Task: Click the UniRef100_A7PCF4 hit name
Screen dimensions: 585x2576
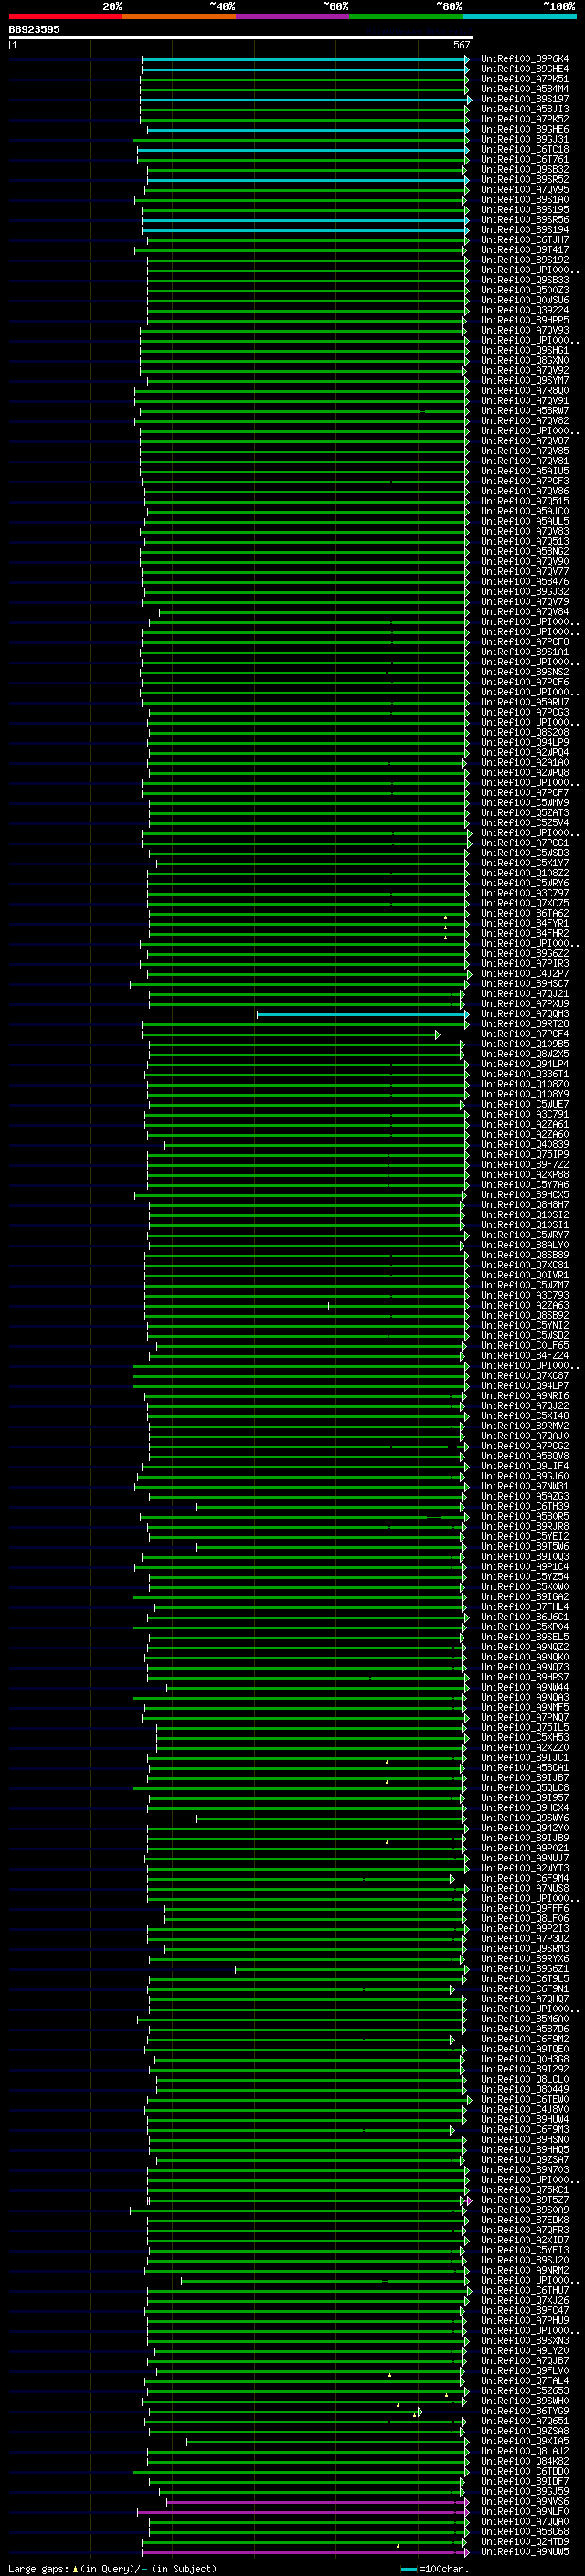Action: (x=525, y=1034)
